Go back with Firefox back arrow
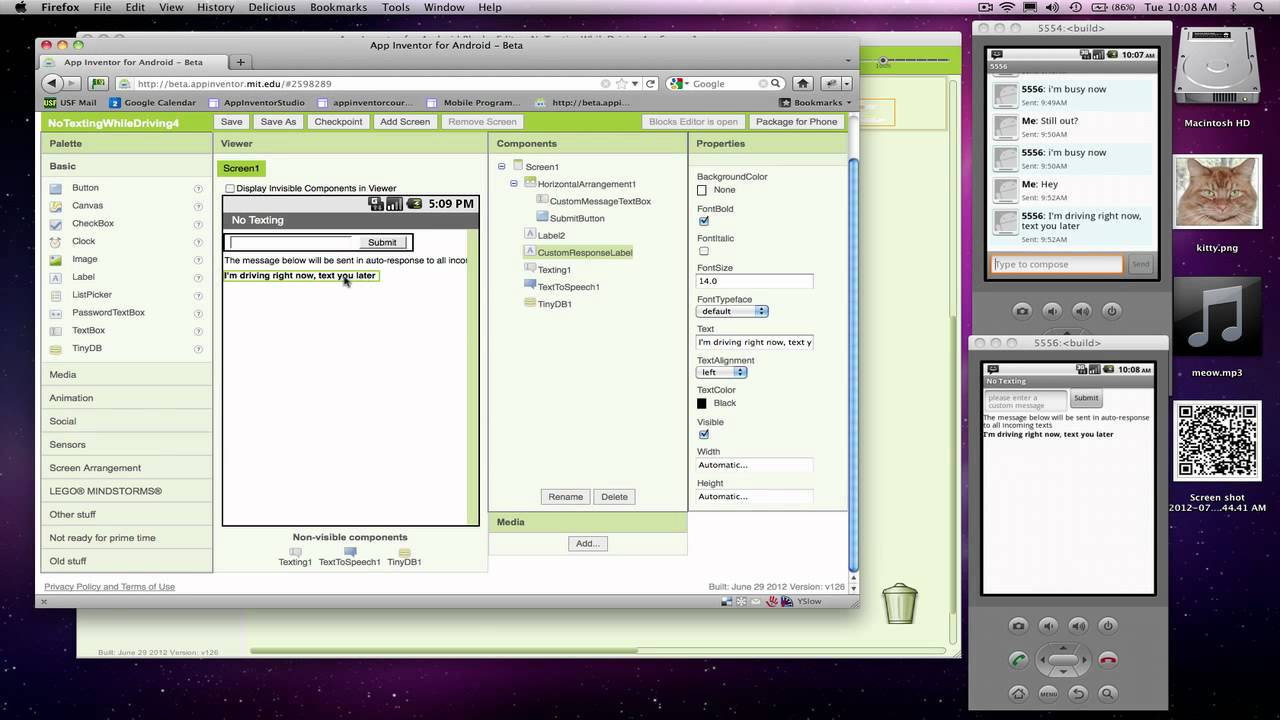This screenshot has height=720, width=1280. point(53,84)
